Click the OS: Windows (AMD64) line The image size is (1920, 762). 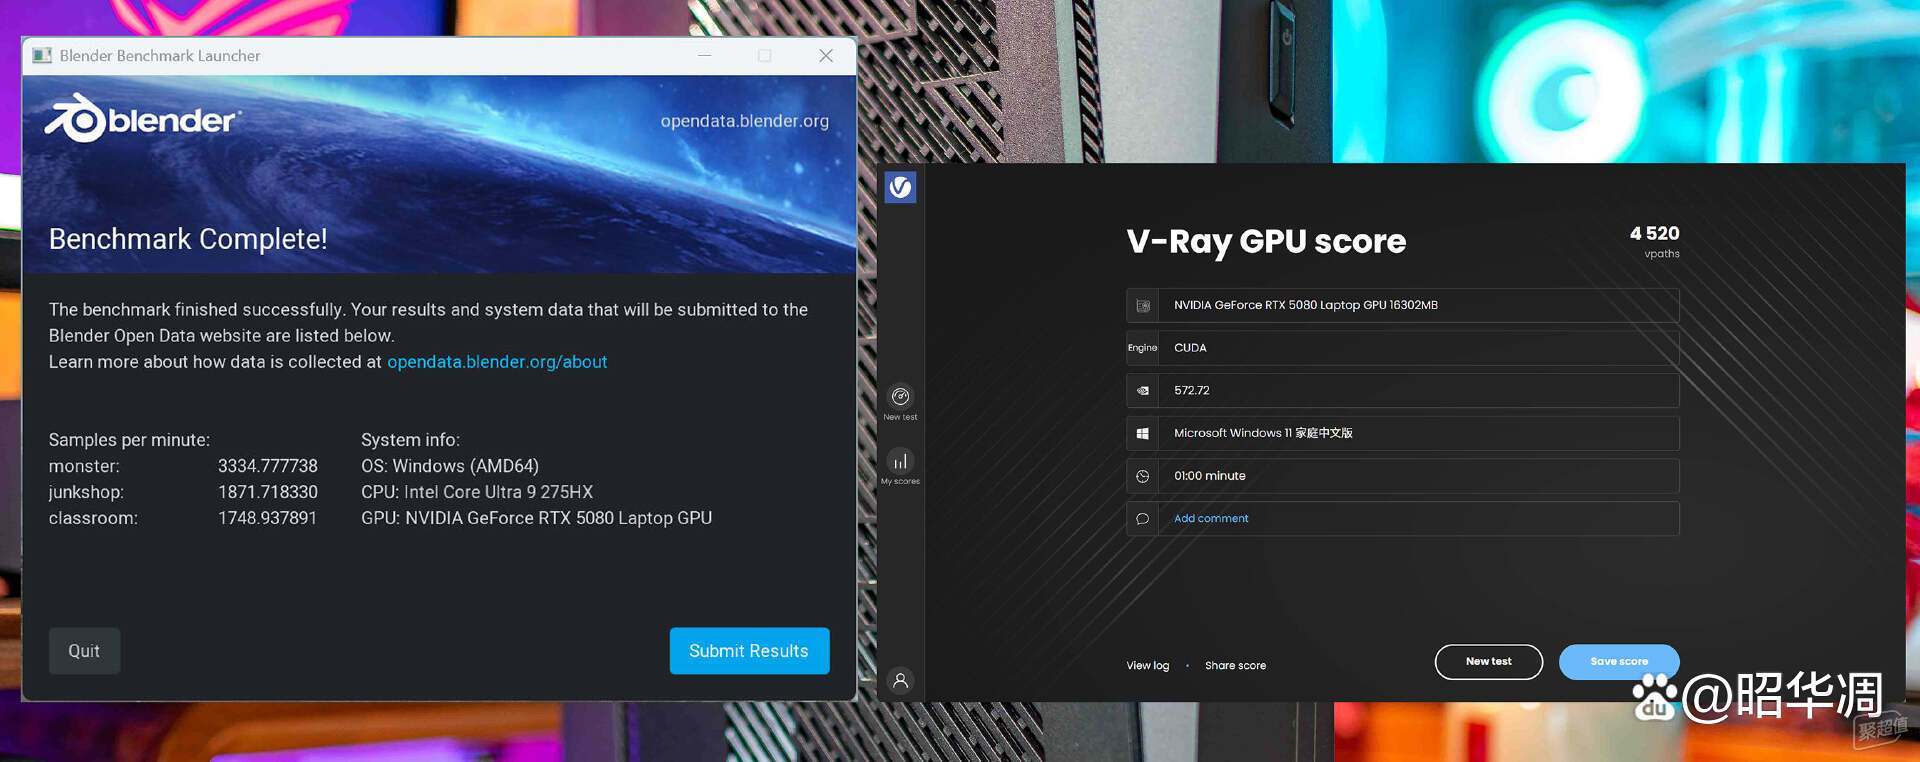tap(450, 466)
